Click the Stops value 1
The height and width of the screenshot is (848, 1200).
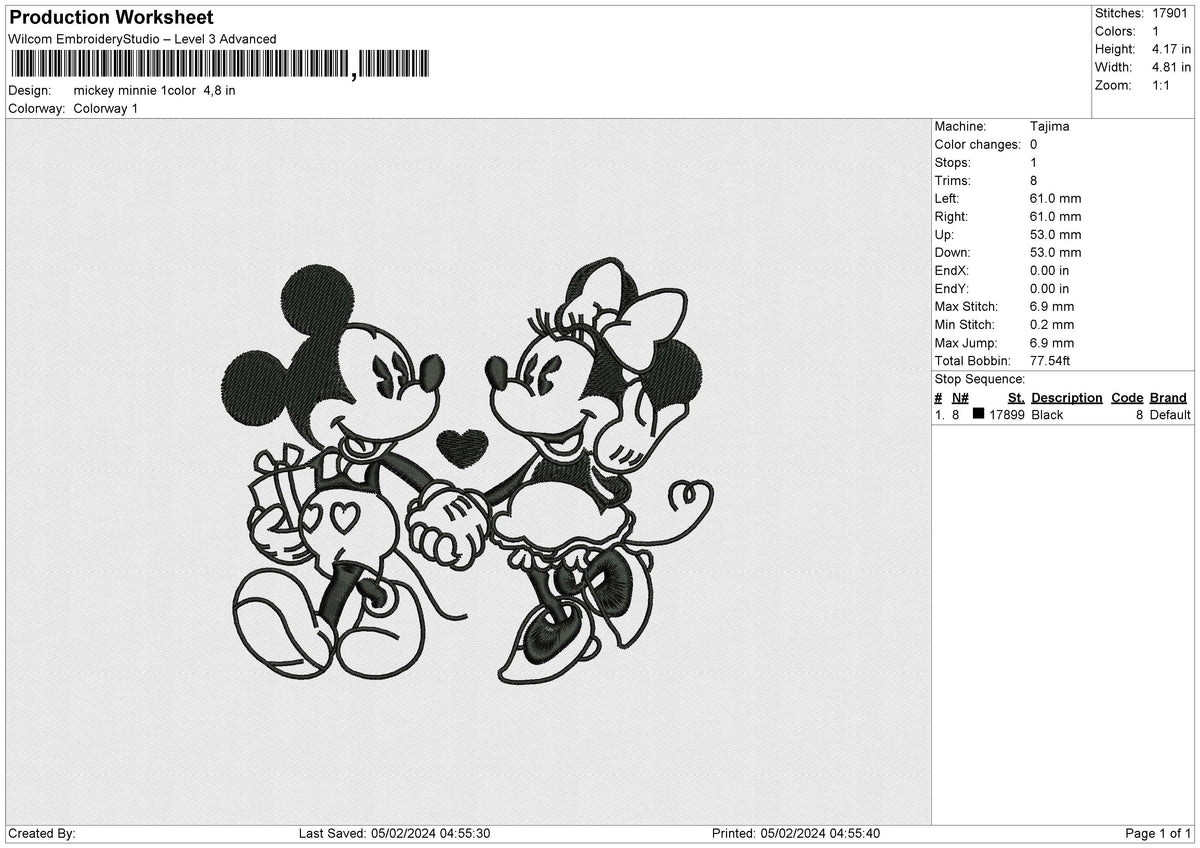[x=1033, y=162]
